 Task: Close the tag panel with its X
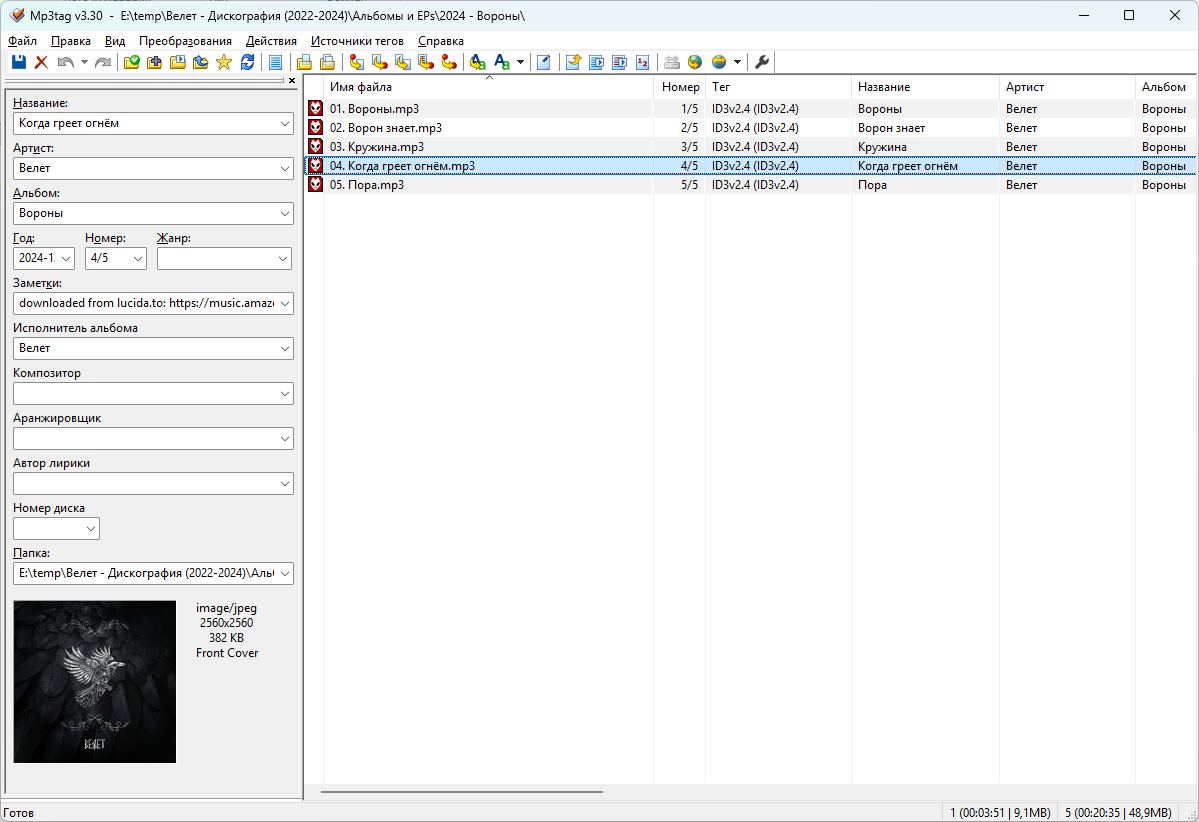click(292, 81)
